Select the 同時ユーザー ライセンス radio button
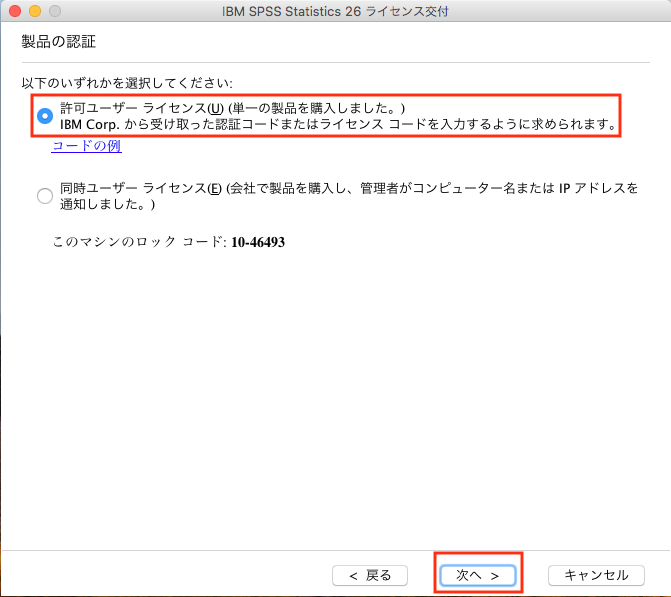Image resolution: width=671 pixels, height=597 pixels. point(45,196)
